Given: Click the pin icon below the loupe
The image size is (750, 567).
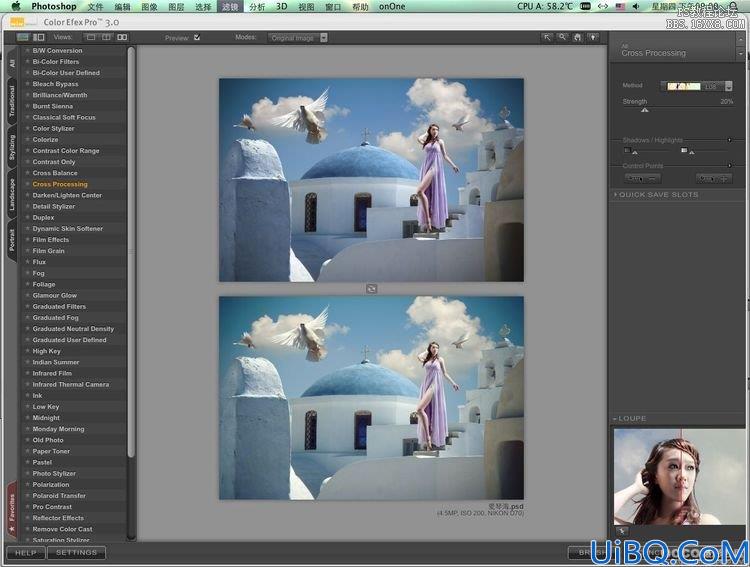Looking at the screenshot, I should click(x=622, y=531).
